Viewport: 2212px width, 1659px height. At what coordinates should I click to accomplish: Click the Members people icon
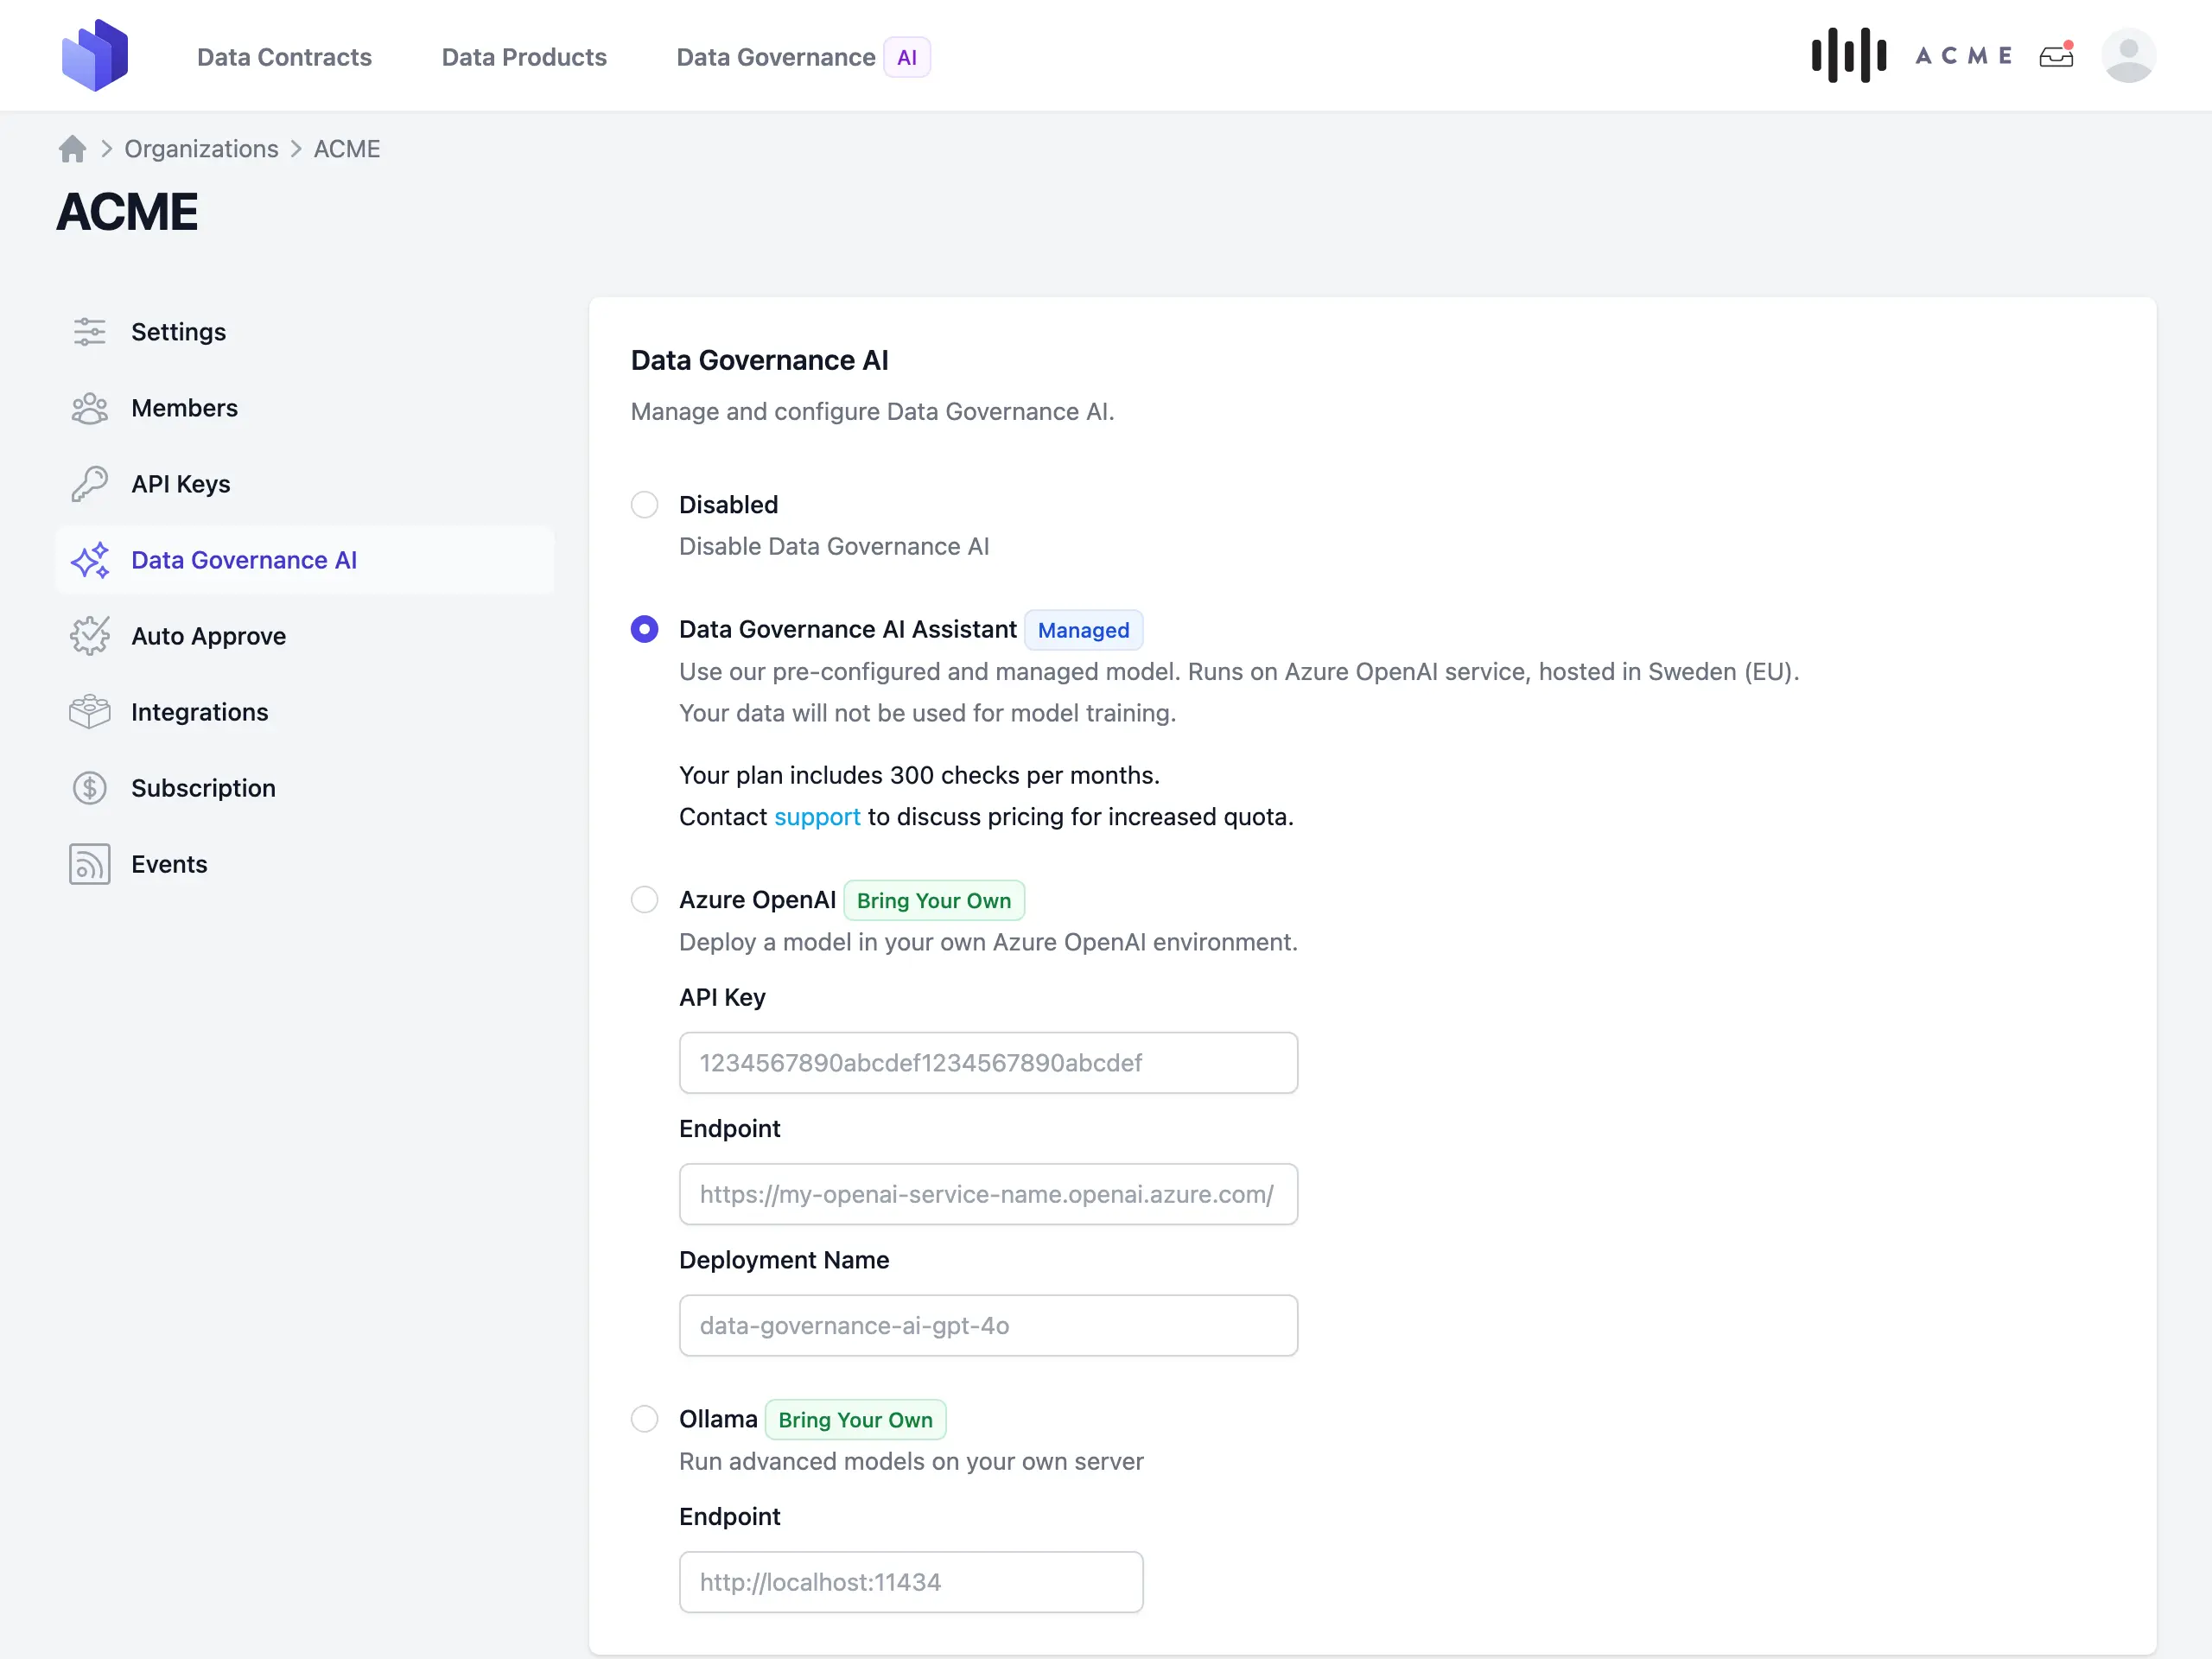click(x=90, y=408)
